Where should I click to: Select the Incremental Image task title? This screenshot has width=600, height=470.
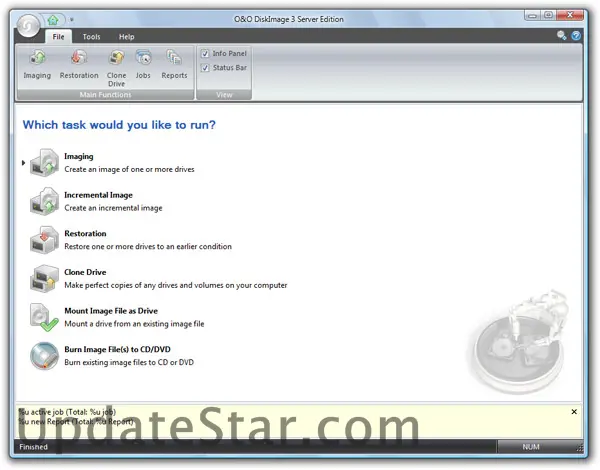(98, 195)
